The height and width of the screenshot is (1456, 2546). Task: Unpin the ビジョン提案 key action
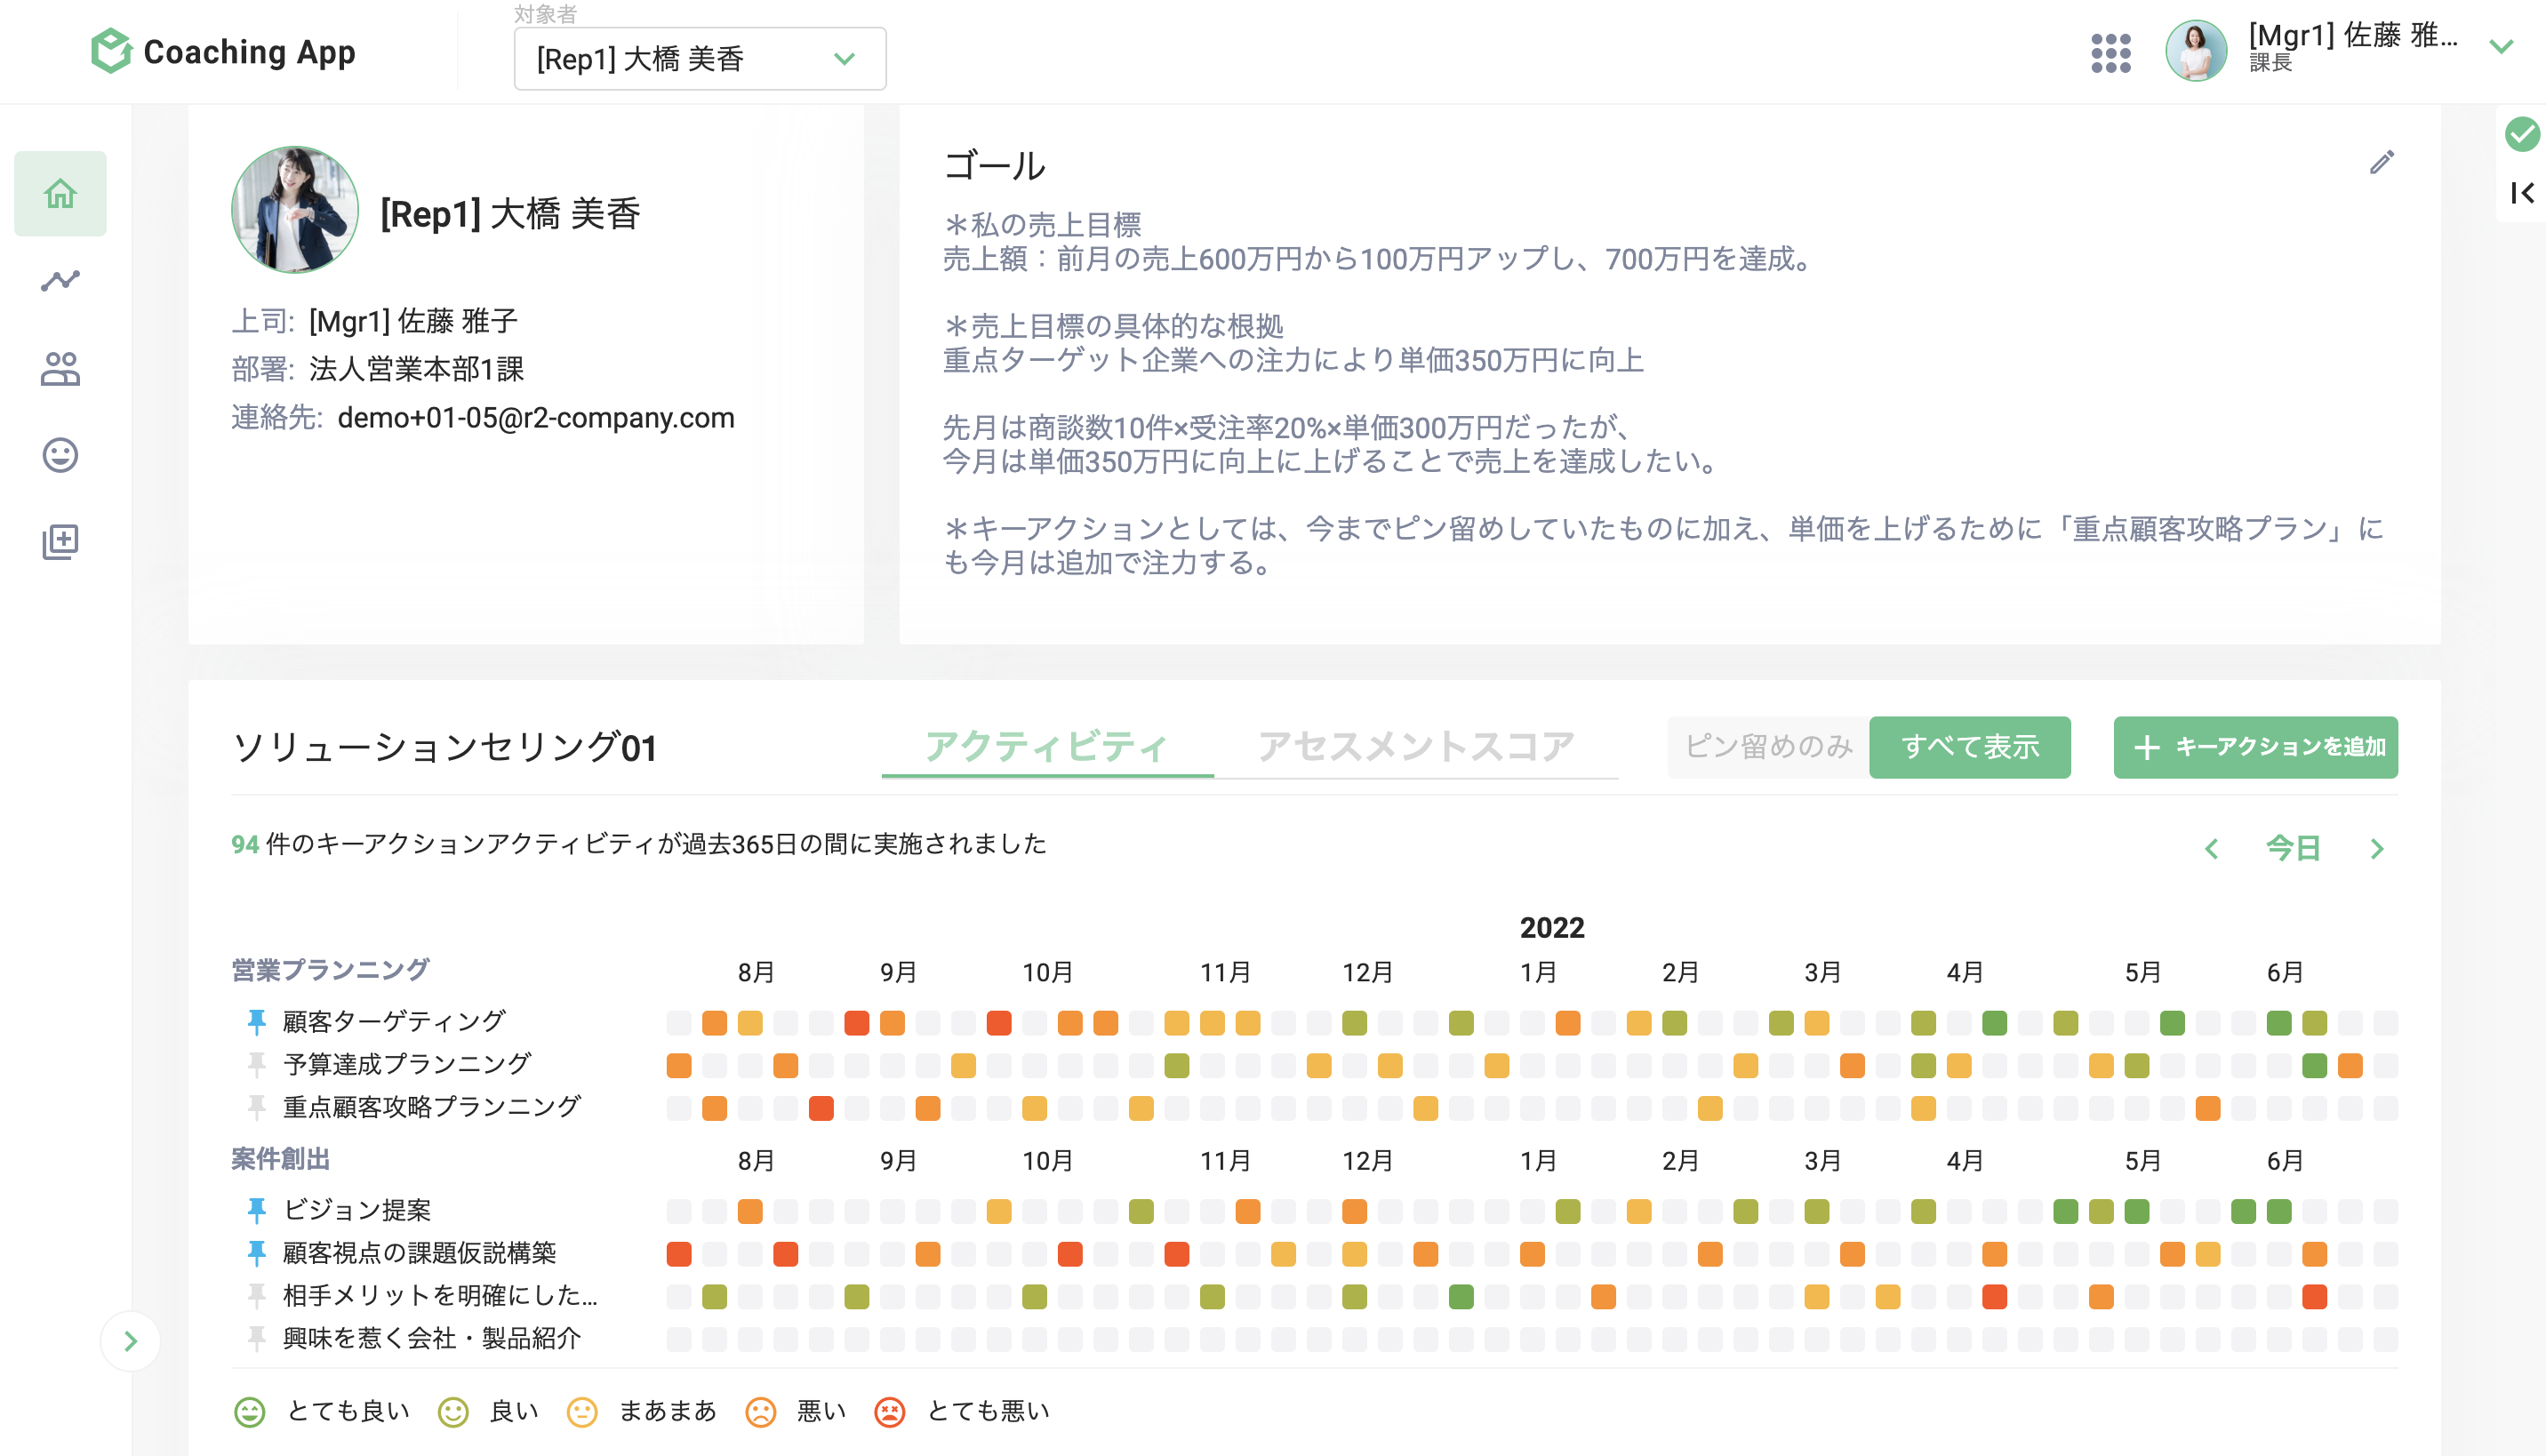[x=257, y=1210]
